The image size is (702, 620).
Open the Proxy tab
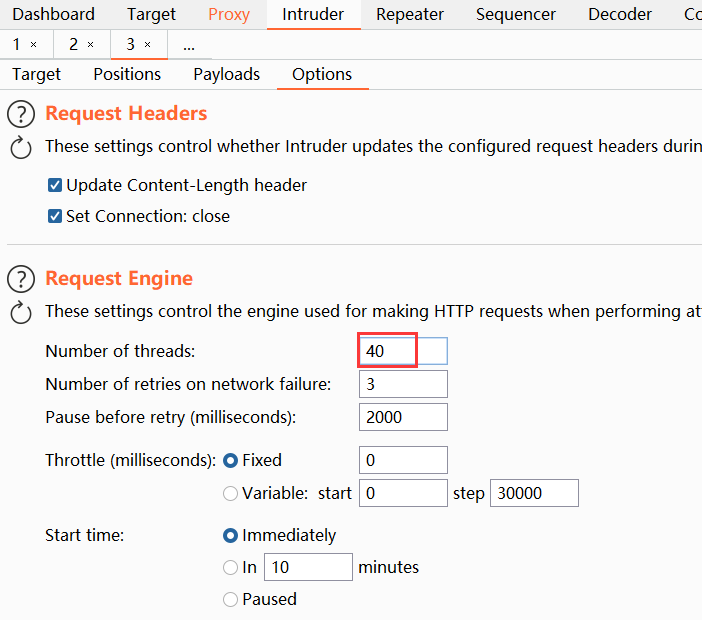pos(229,14)
